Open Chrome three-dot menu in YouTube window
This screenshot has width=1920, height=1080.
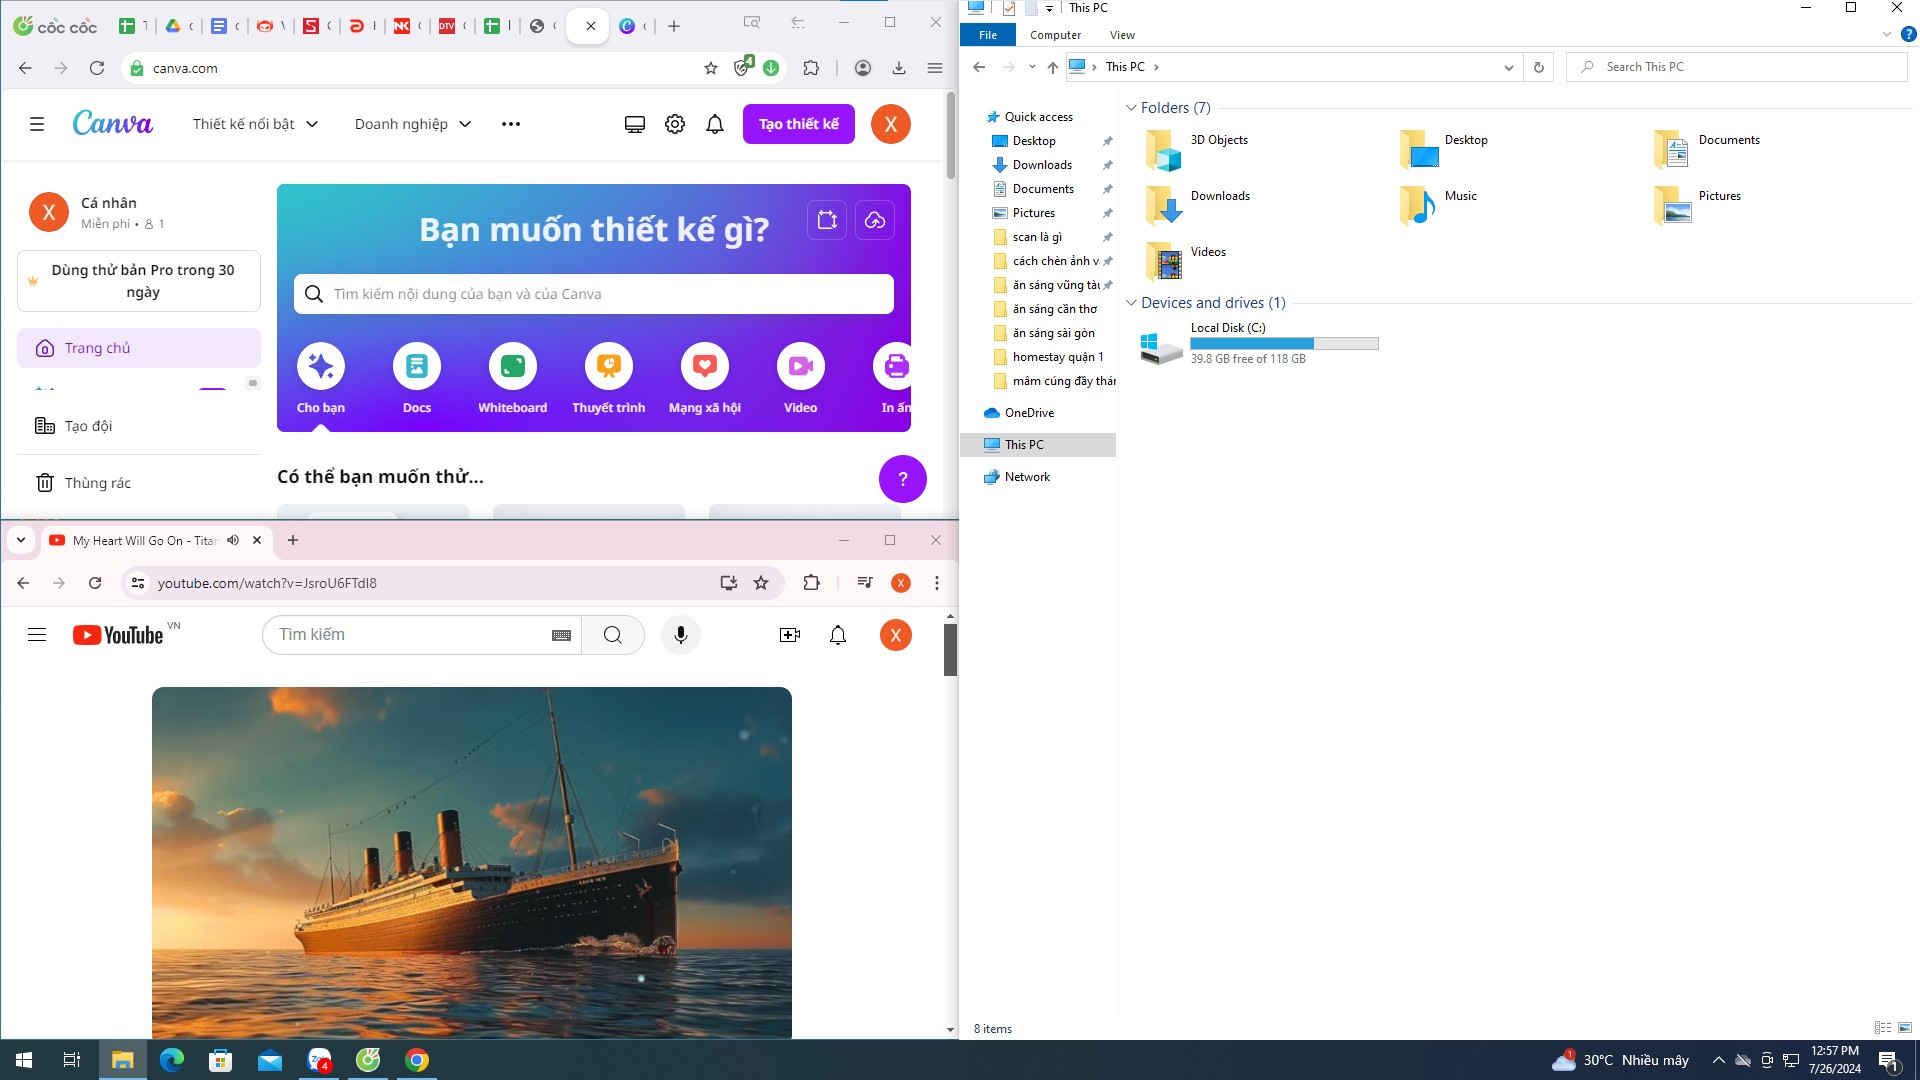click(x=937, y=583)
